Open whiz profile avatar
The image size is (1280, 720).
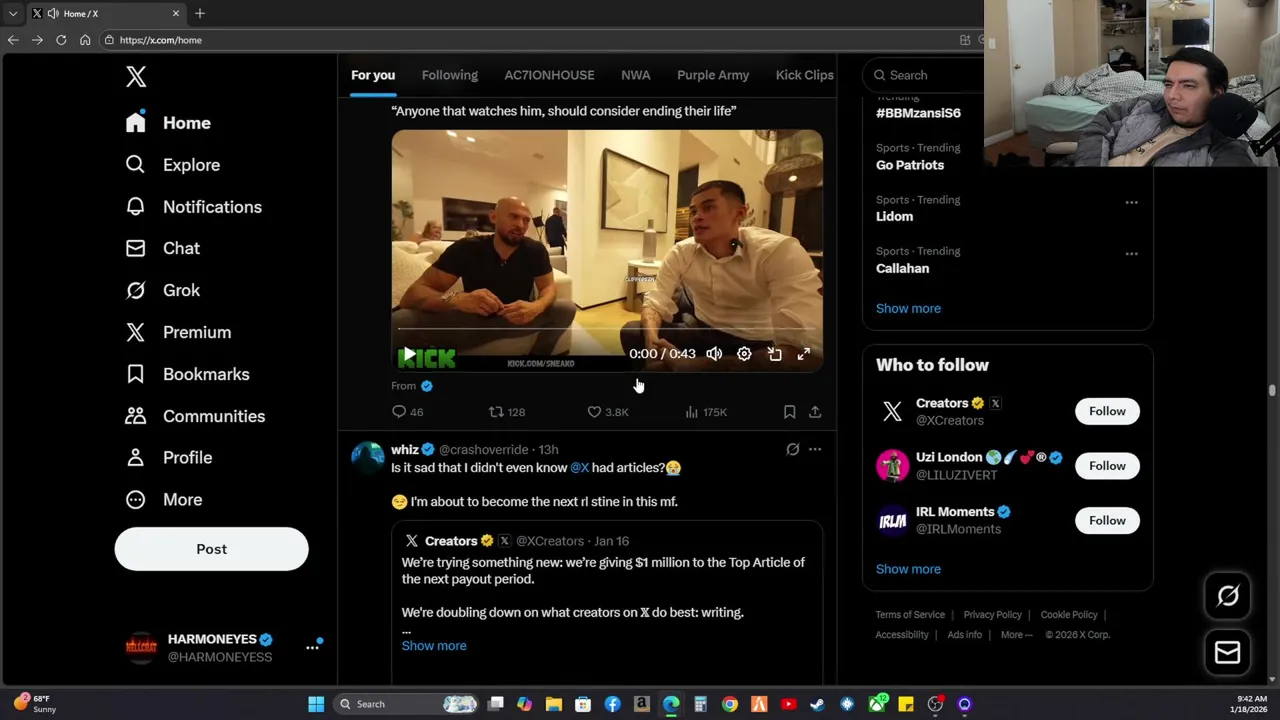pos(367,456)
